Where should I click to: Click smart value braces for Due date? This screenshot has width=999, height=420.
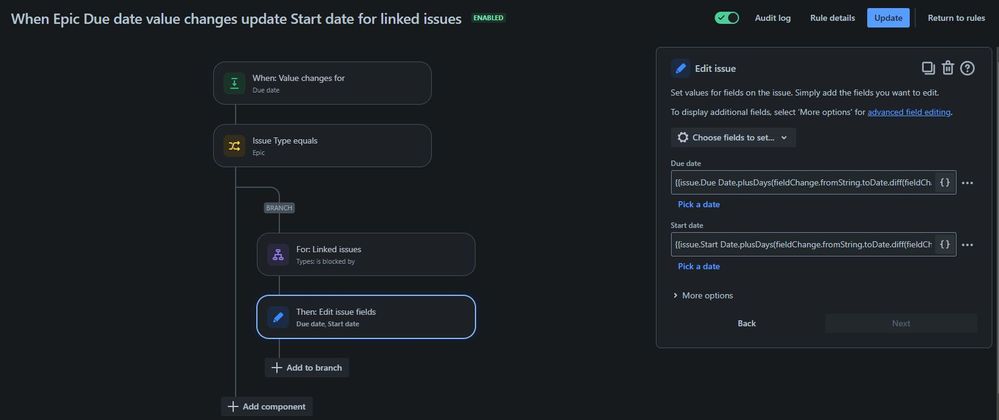pyautogui.click(x=945, y=182)
